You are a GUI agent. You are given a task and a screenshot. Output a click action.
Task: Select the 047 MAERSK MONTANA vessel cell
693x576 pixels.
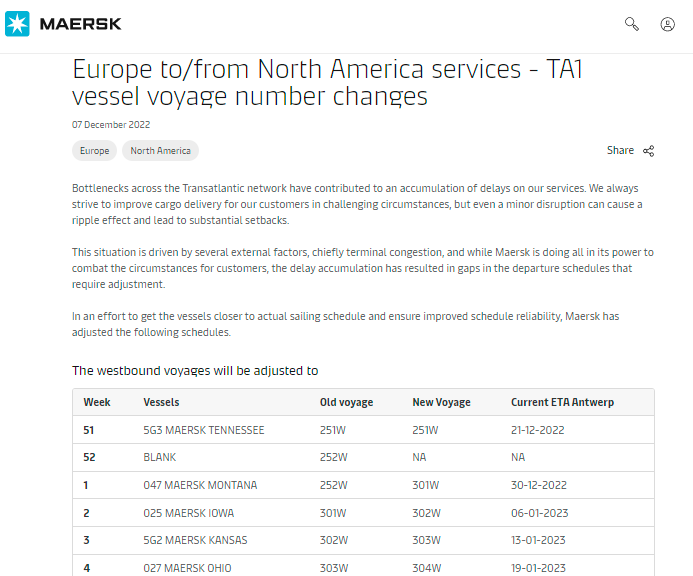(x=200, y=485)
